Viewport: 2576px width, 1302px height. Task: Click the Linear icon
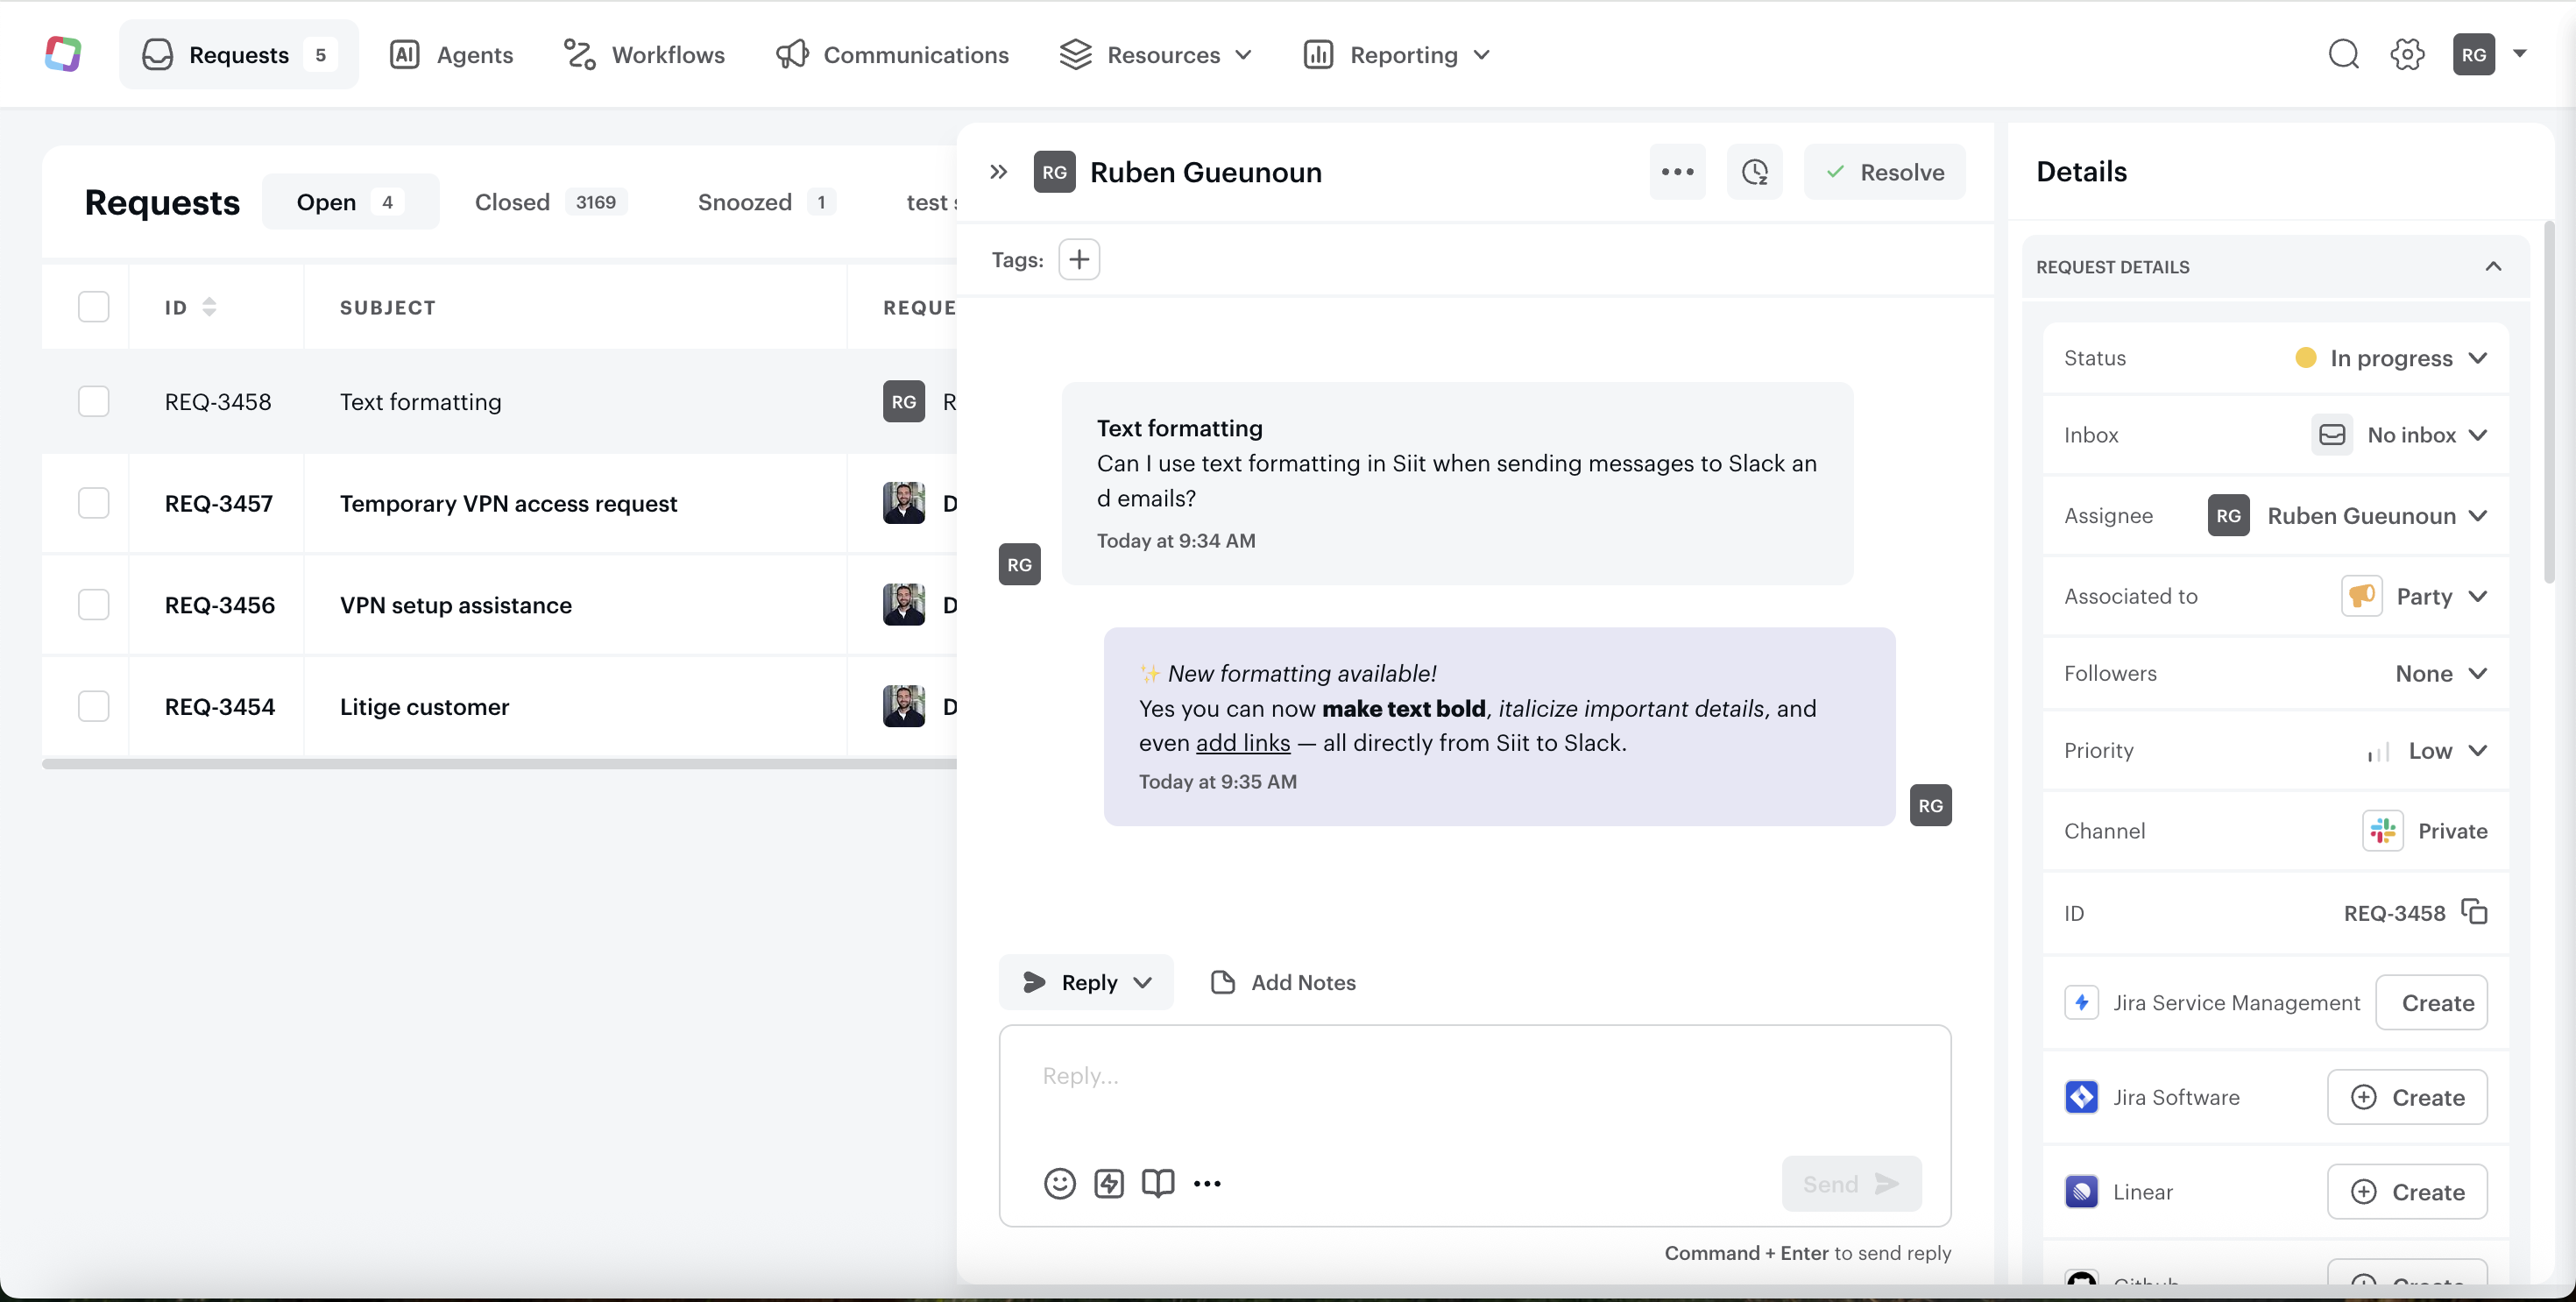2081,1191
